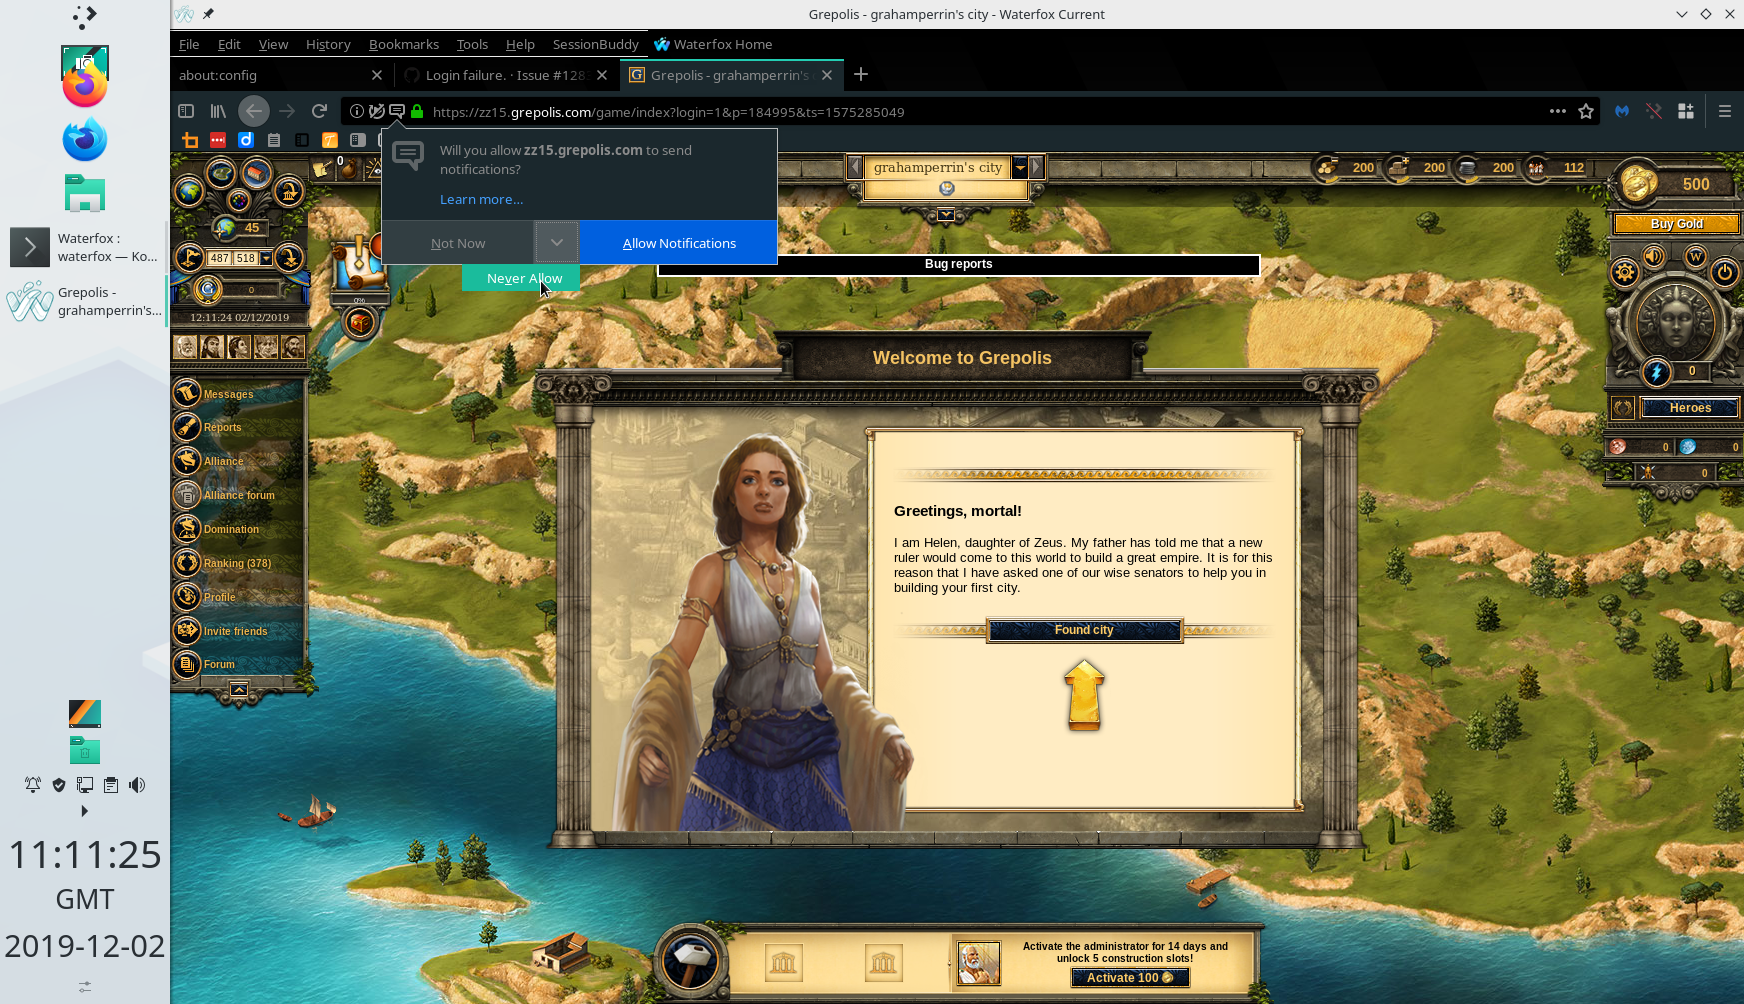The image size is (1744, 1004).
Task: Reload the current page
Action: pyautogui.click(x=319, y=111)
